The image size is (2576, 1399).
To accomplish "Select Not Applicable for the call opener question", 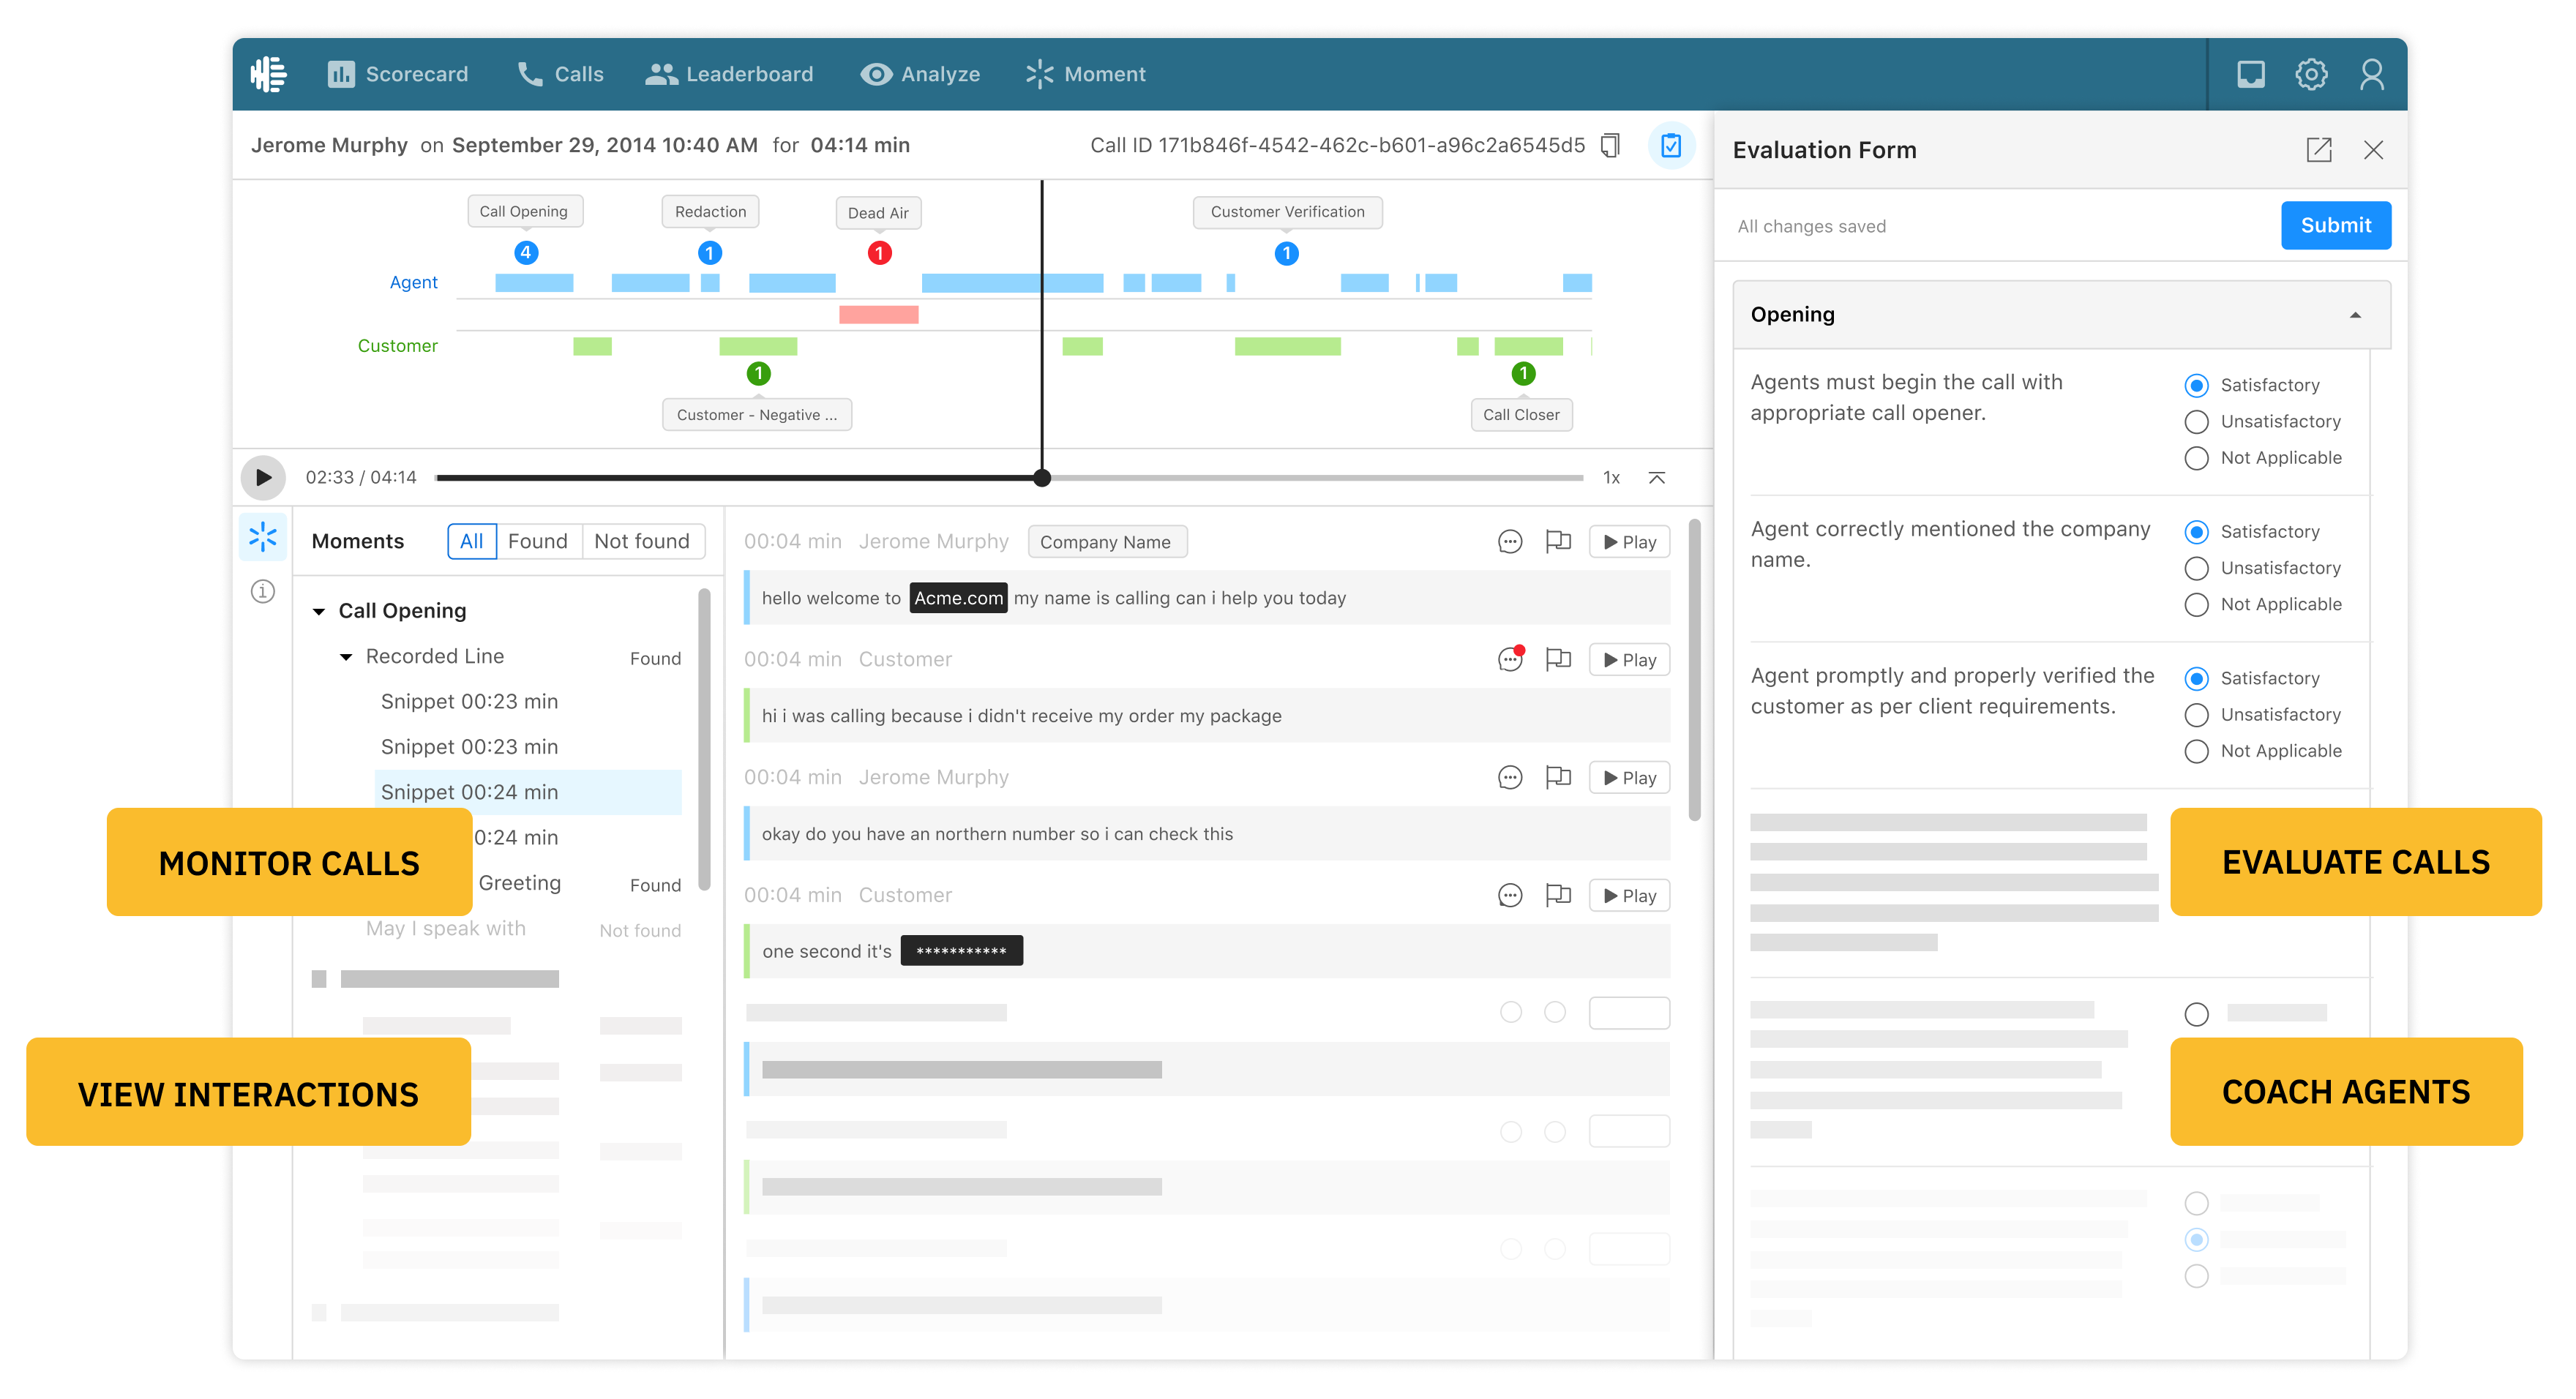I will pyautogui.click(x=2196, y=458).
